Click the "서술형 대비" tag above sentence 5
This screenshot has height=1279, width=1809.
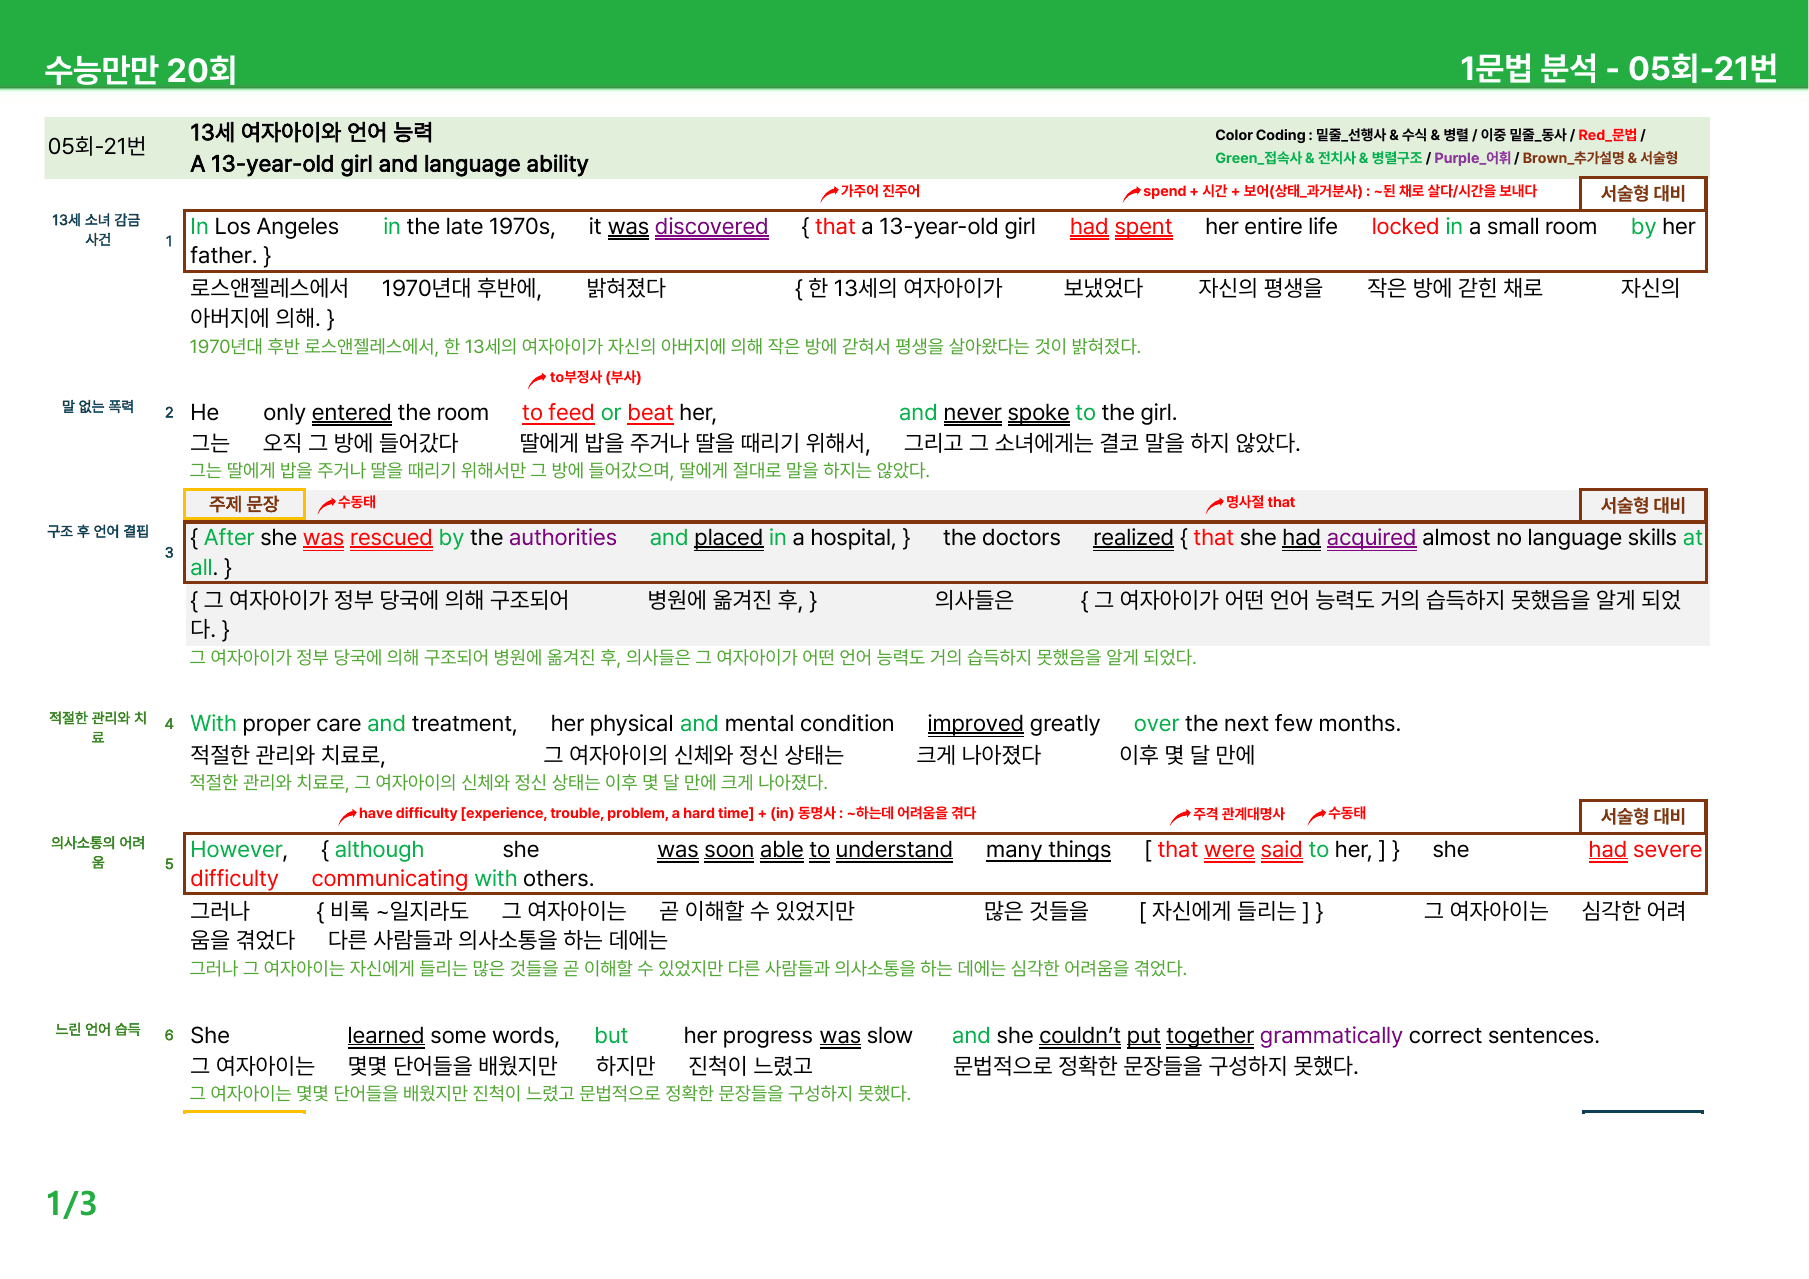click(x=1643, y=816)
